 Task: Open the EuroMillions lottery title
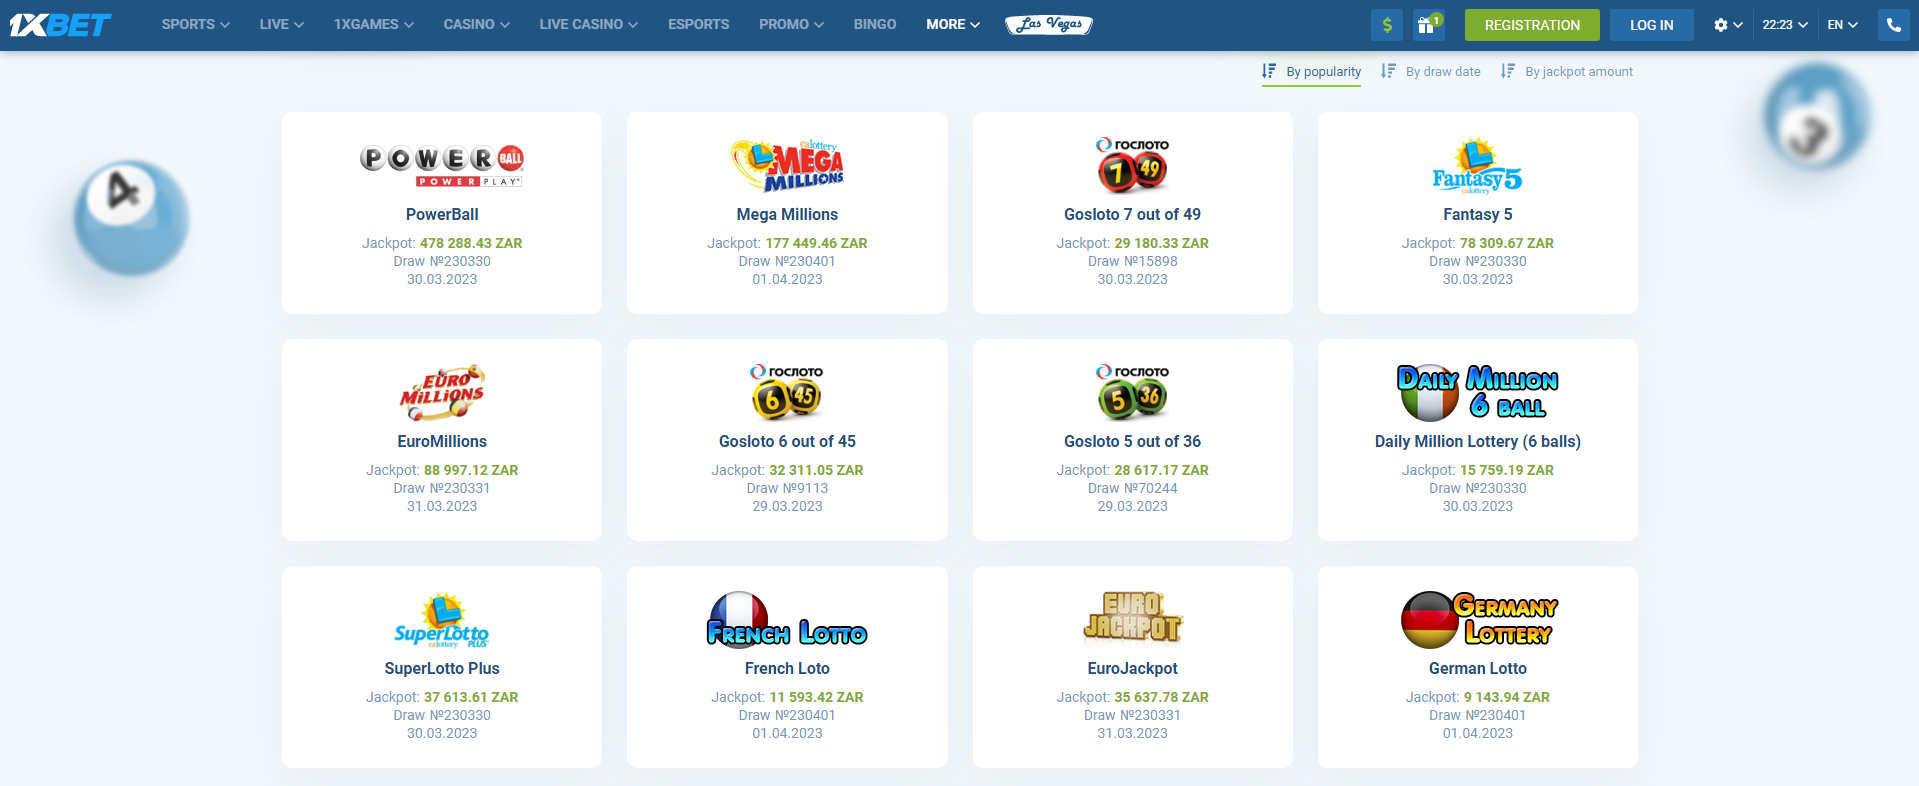pos(442,441)
